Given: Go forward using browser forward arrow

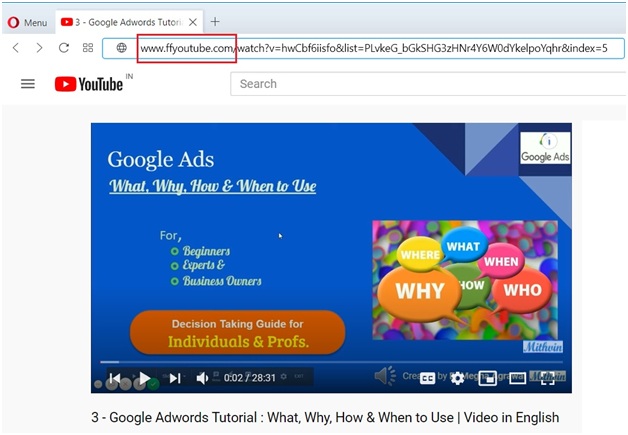Looking at the screenshot, I should pos(39,48).
